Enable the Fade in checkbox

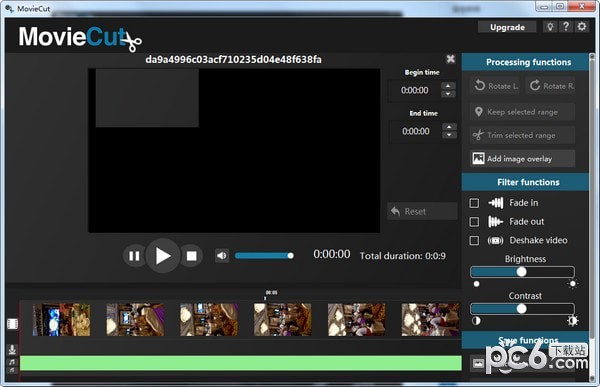click(474, 203)
